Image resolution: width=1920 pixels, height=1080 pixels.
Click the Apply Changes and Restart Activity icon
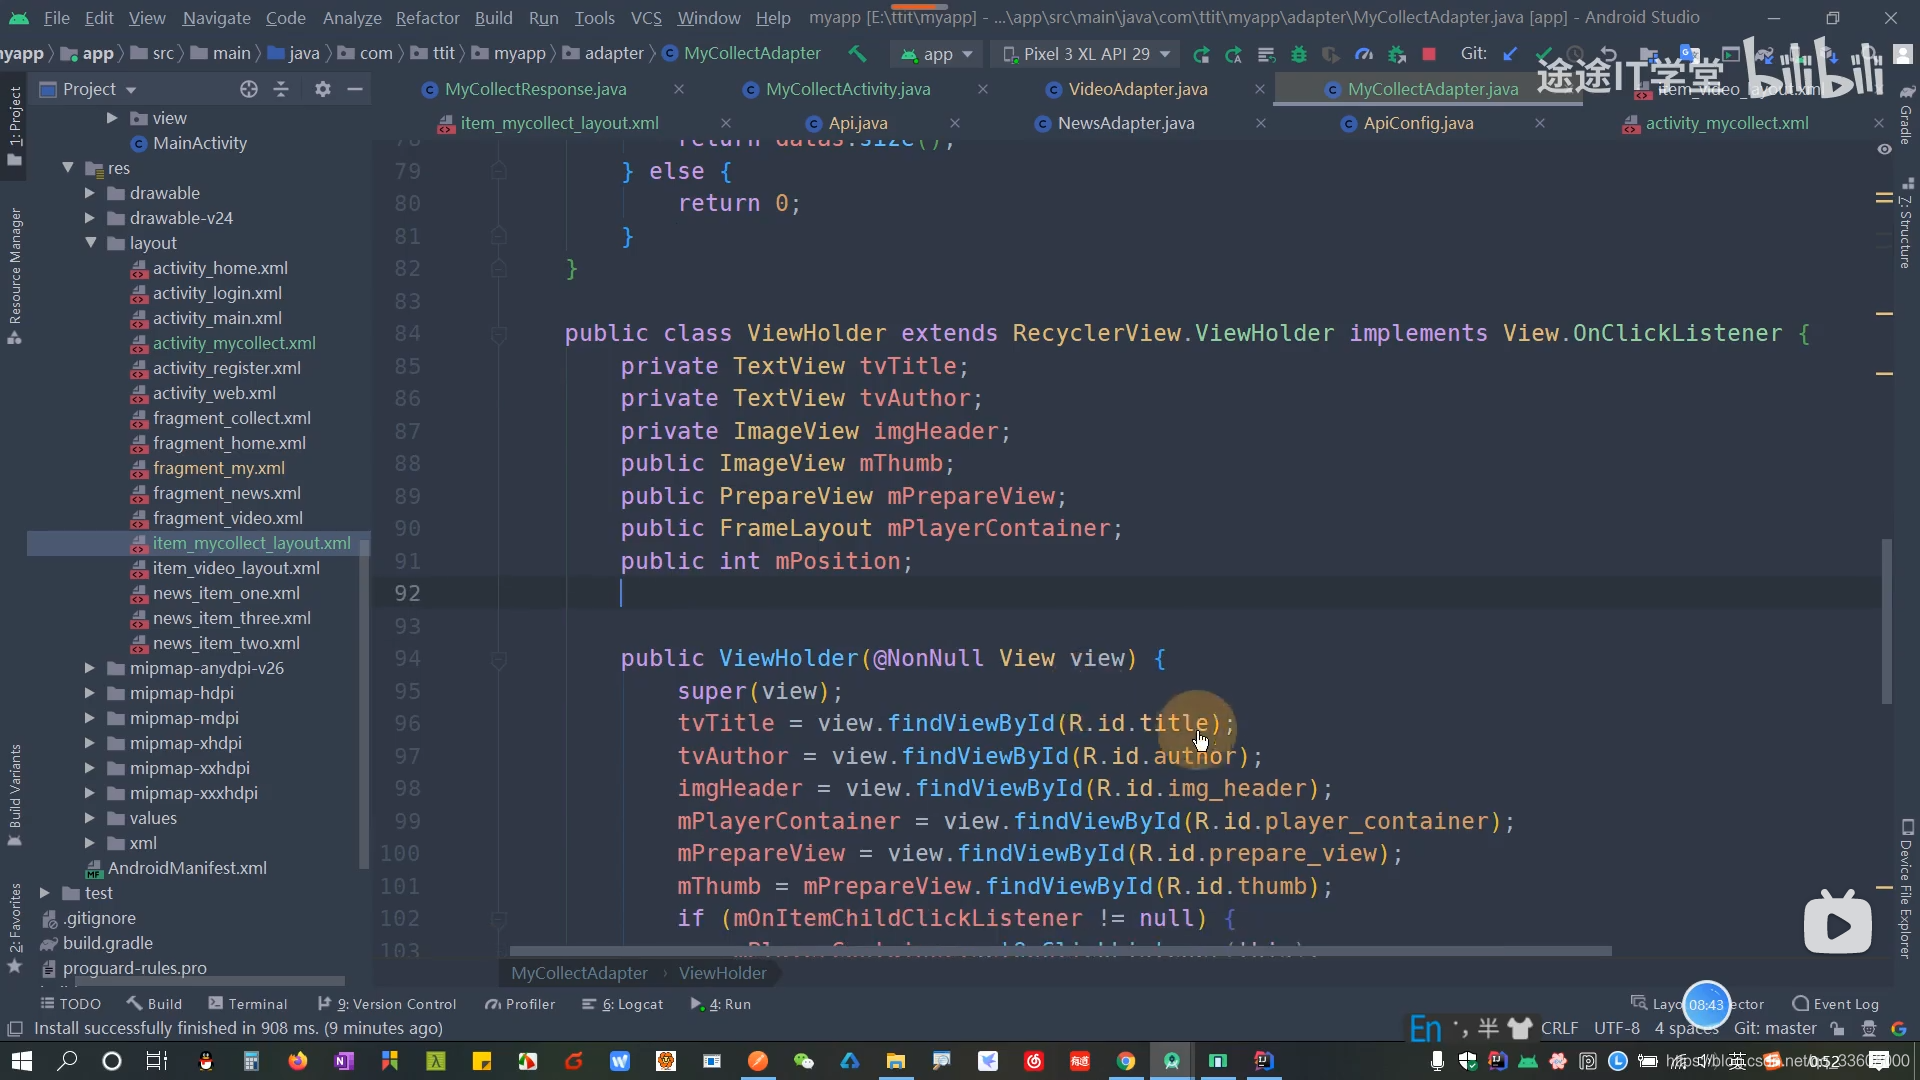point(1234,54)
